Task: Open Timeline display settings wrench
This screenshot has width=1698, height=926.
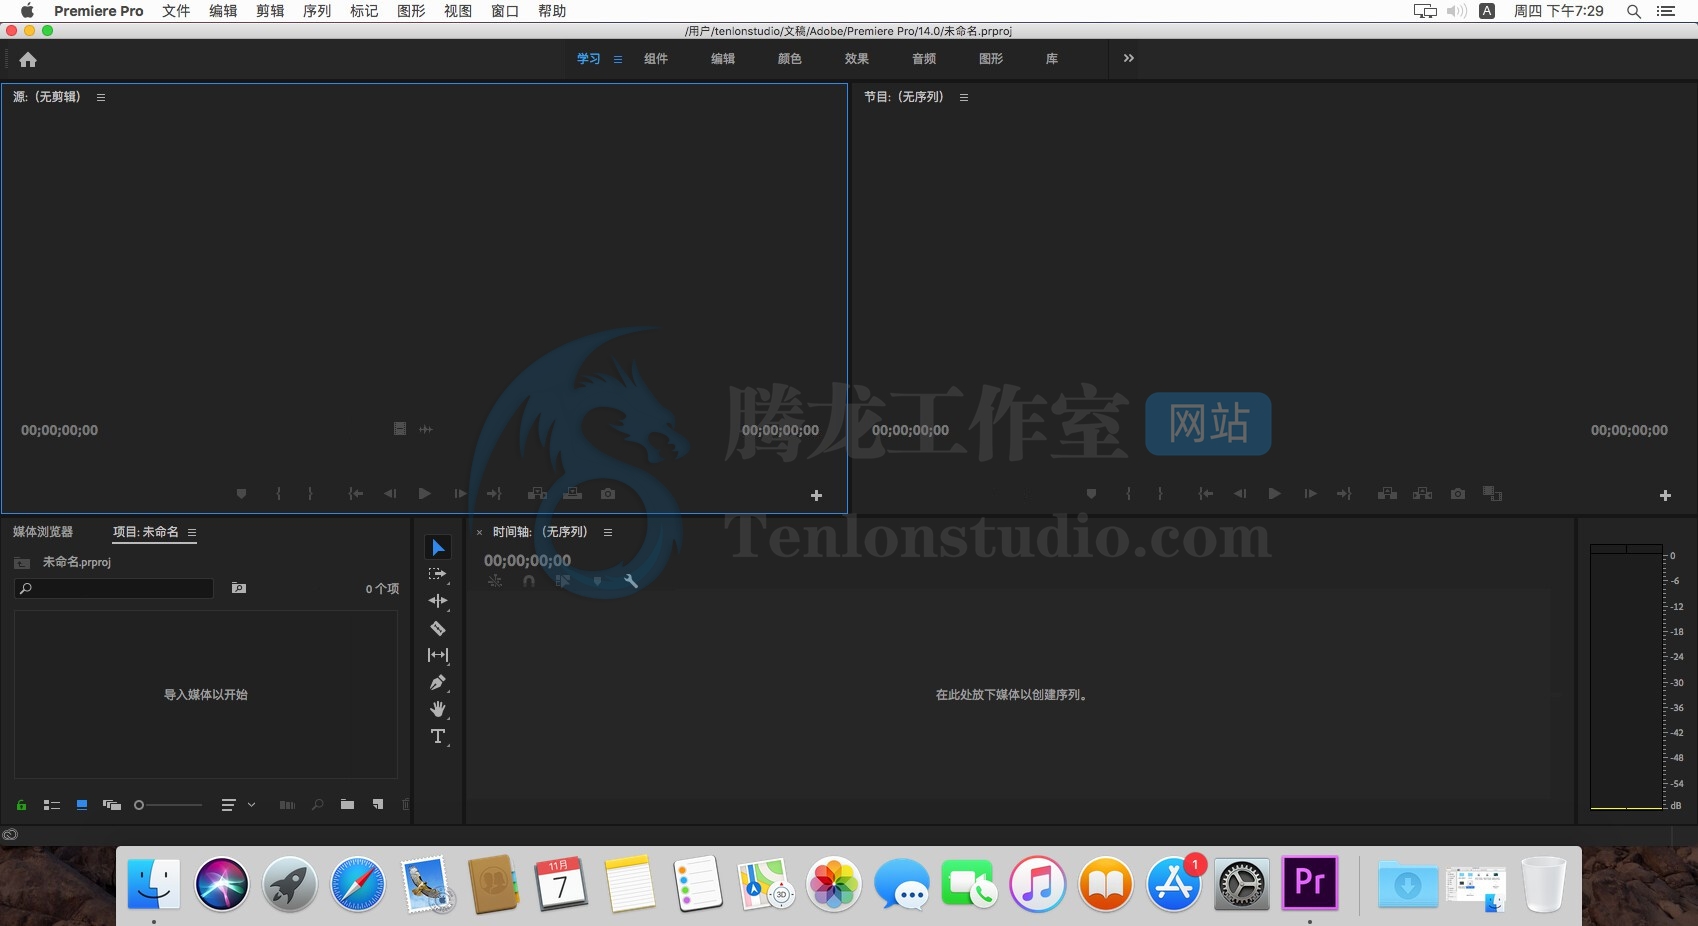Action: [x=631, y=581]
